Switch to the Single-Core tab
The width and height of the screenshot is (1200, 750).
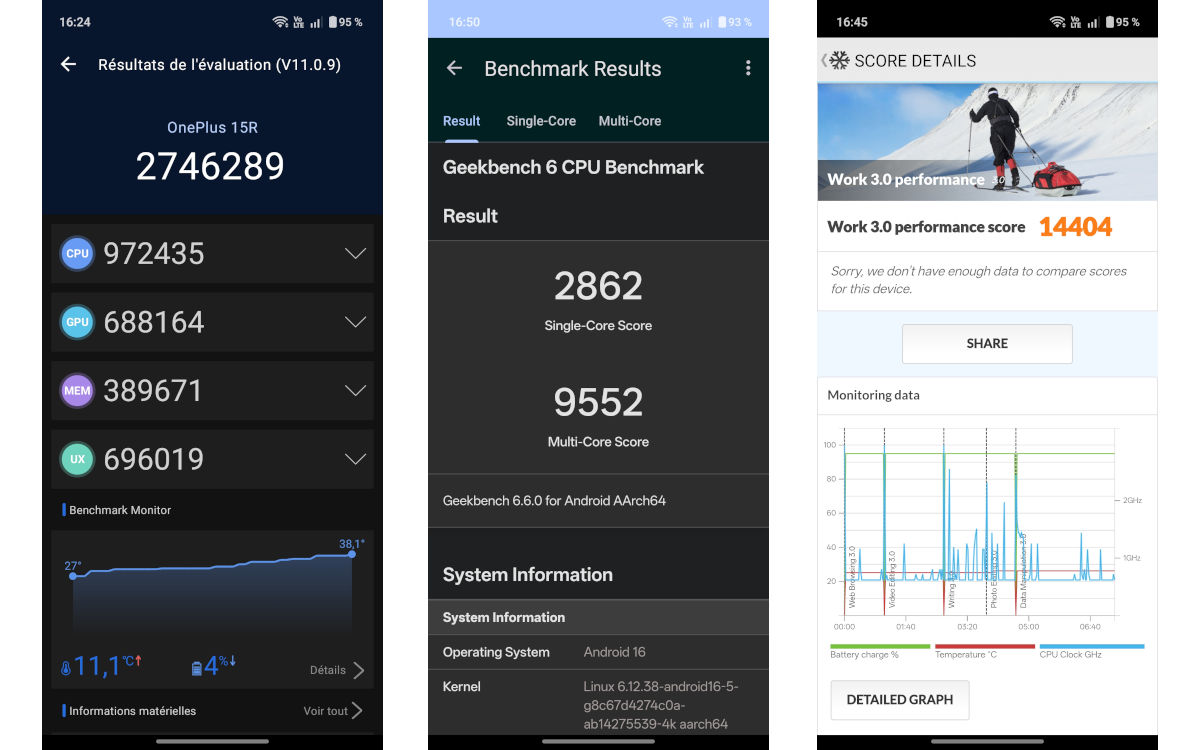coord(541,121)
